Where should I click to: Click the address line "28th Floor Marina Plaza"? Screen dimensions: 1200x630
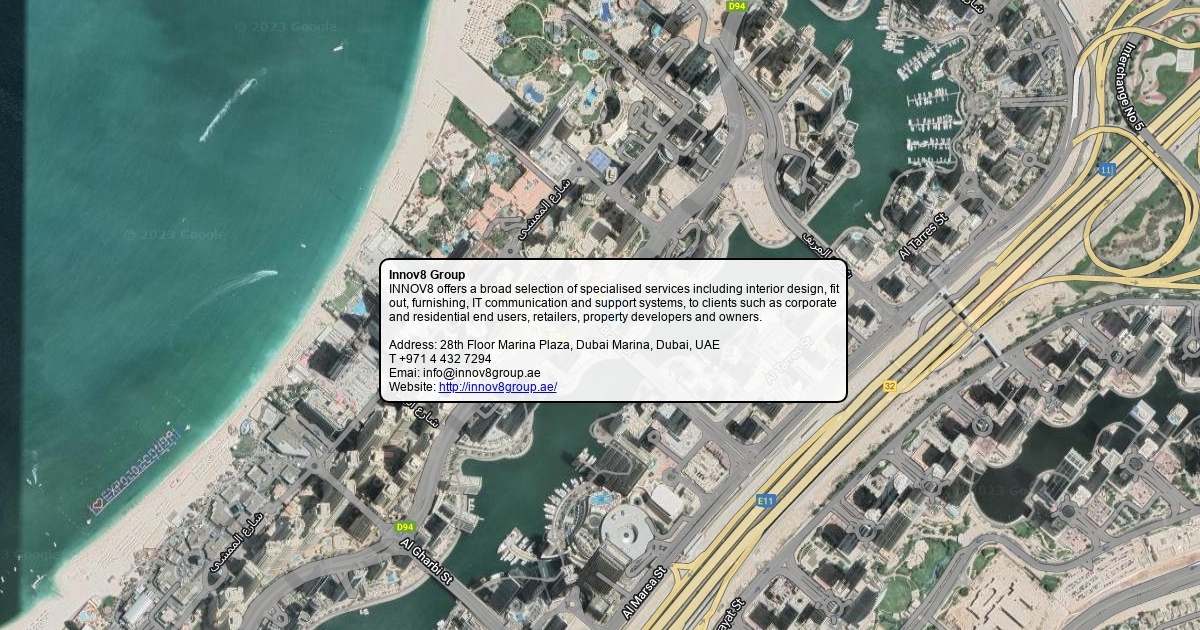(554, 345)
